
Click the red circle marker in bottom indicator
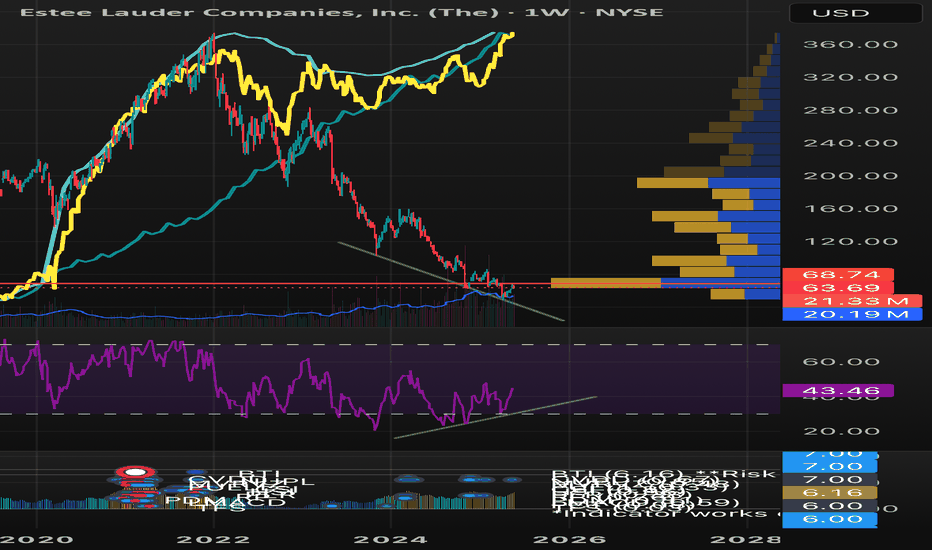pyautogui.click(x=136, y=472)
